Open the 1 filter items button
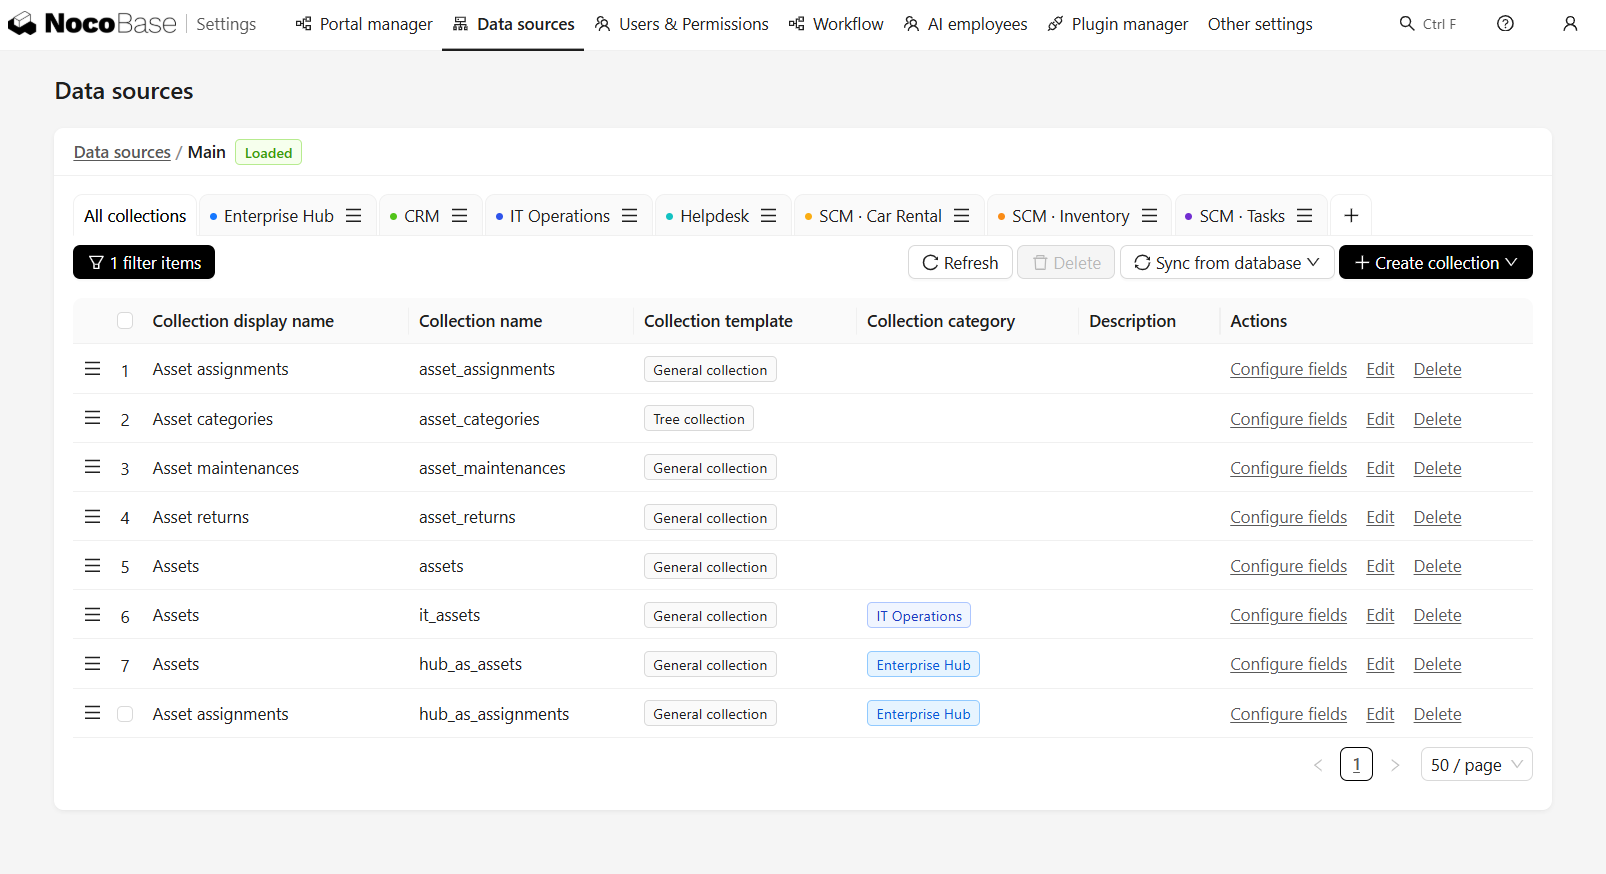The image size is (1606, 874). pos(144,262)
